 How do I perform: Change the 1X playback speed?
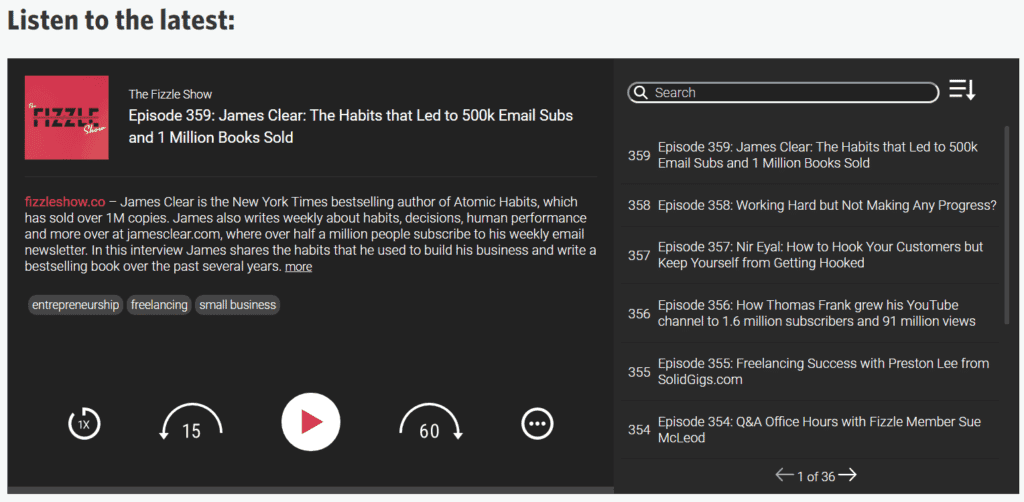pos(84,424)
